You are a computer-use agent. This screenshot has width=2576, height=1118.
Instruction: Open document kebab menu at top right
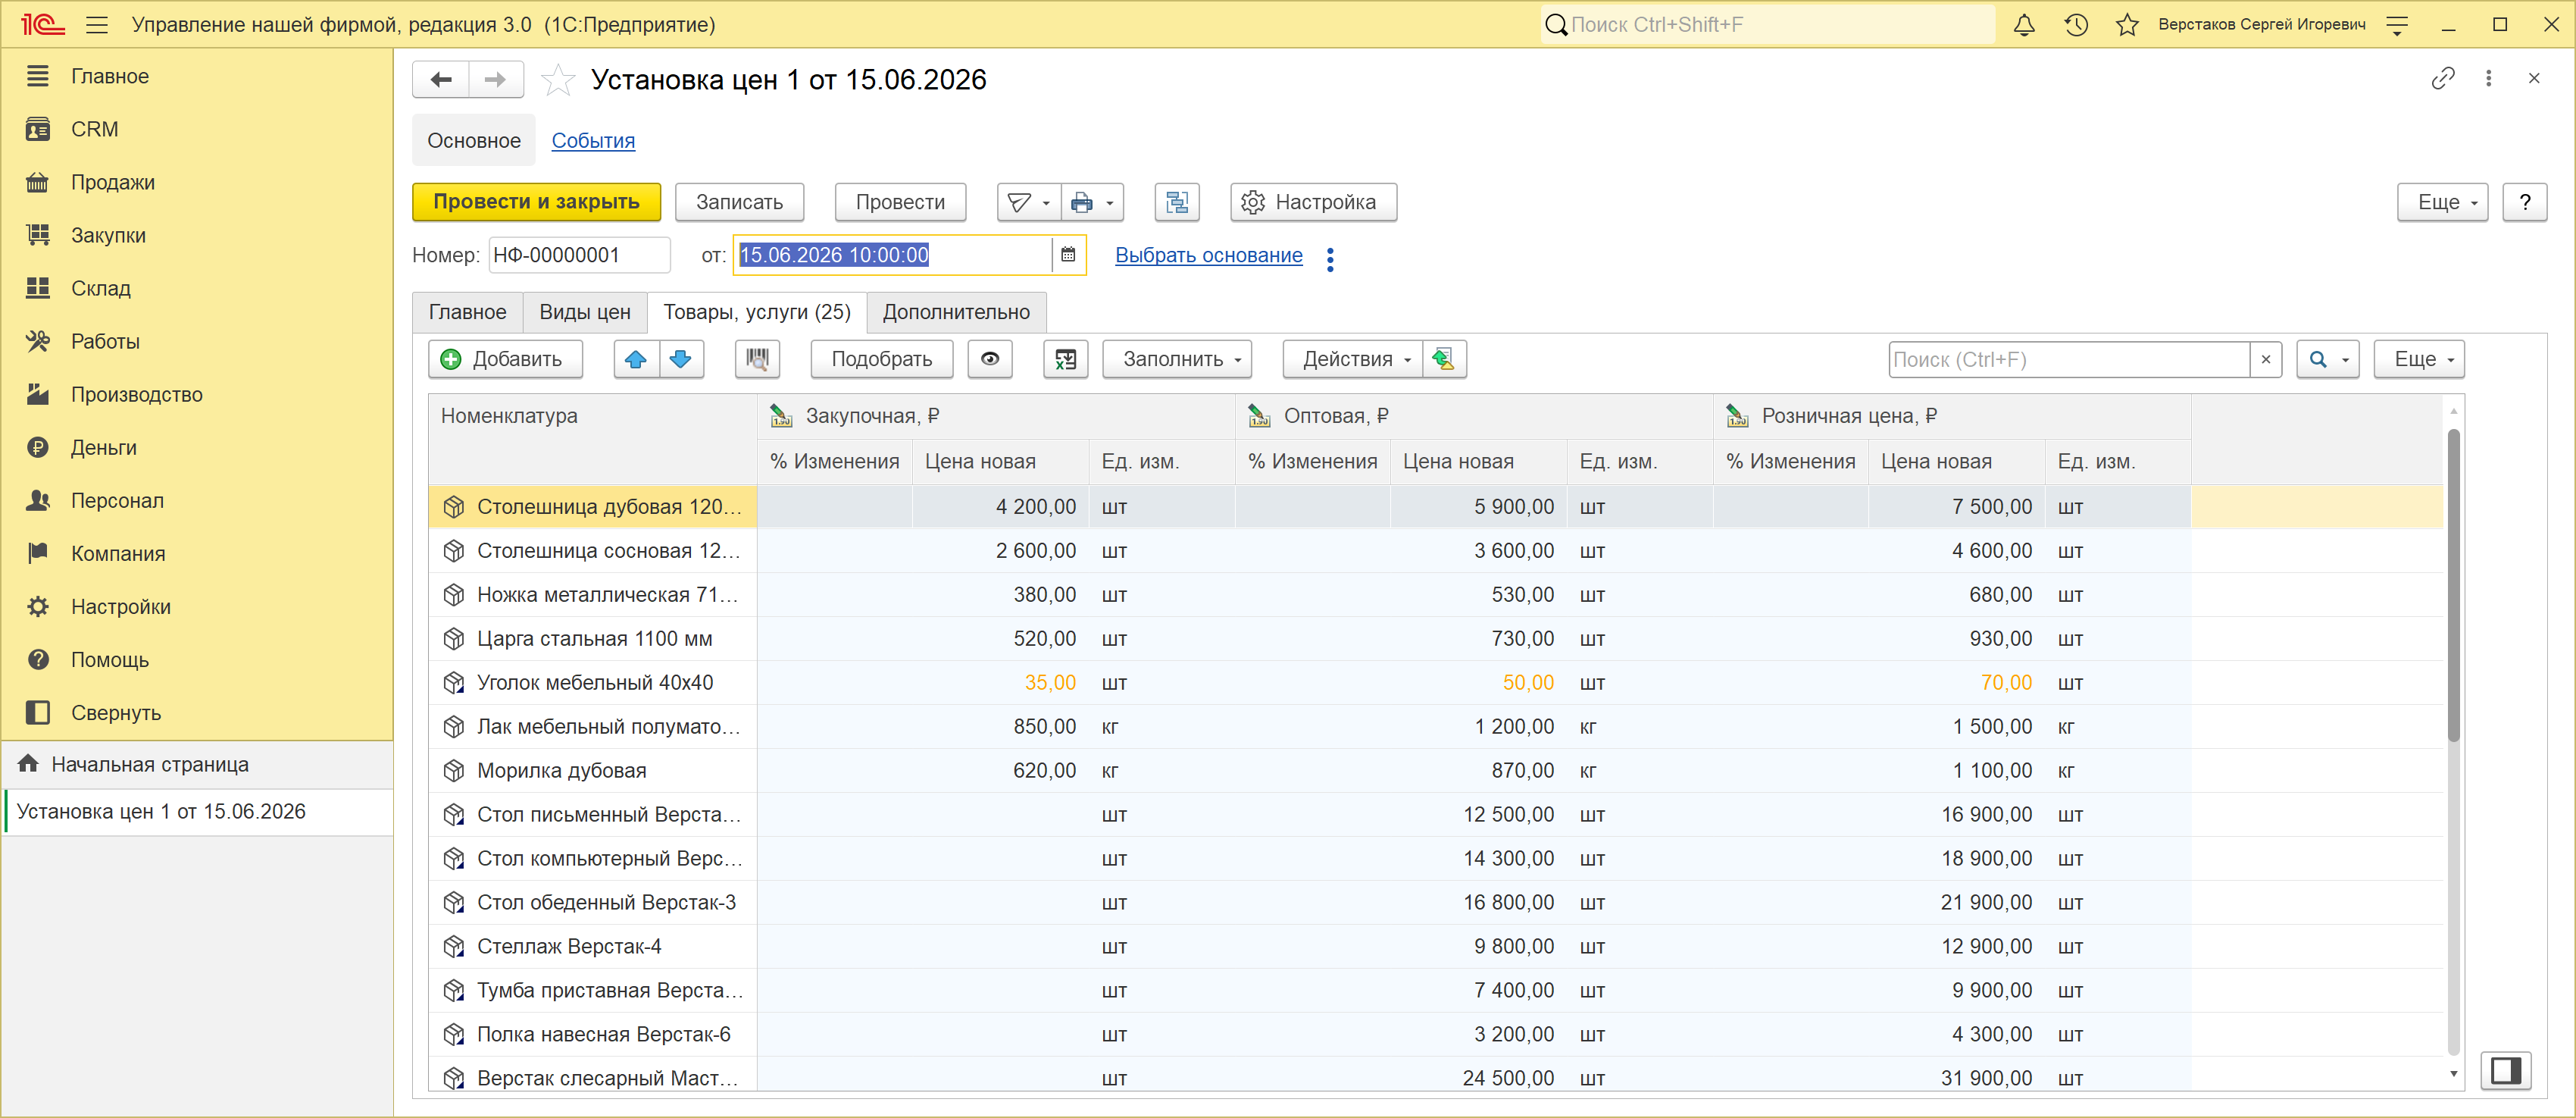tap(2489, 78)
